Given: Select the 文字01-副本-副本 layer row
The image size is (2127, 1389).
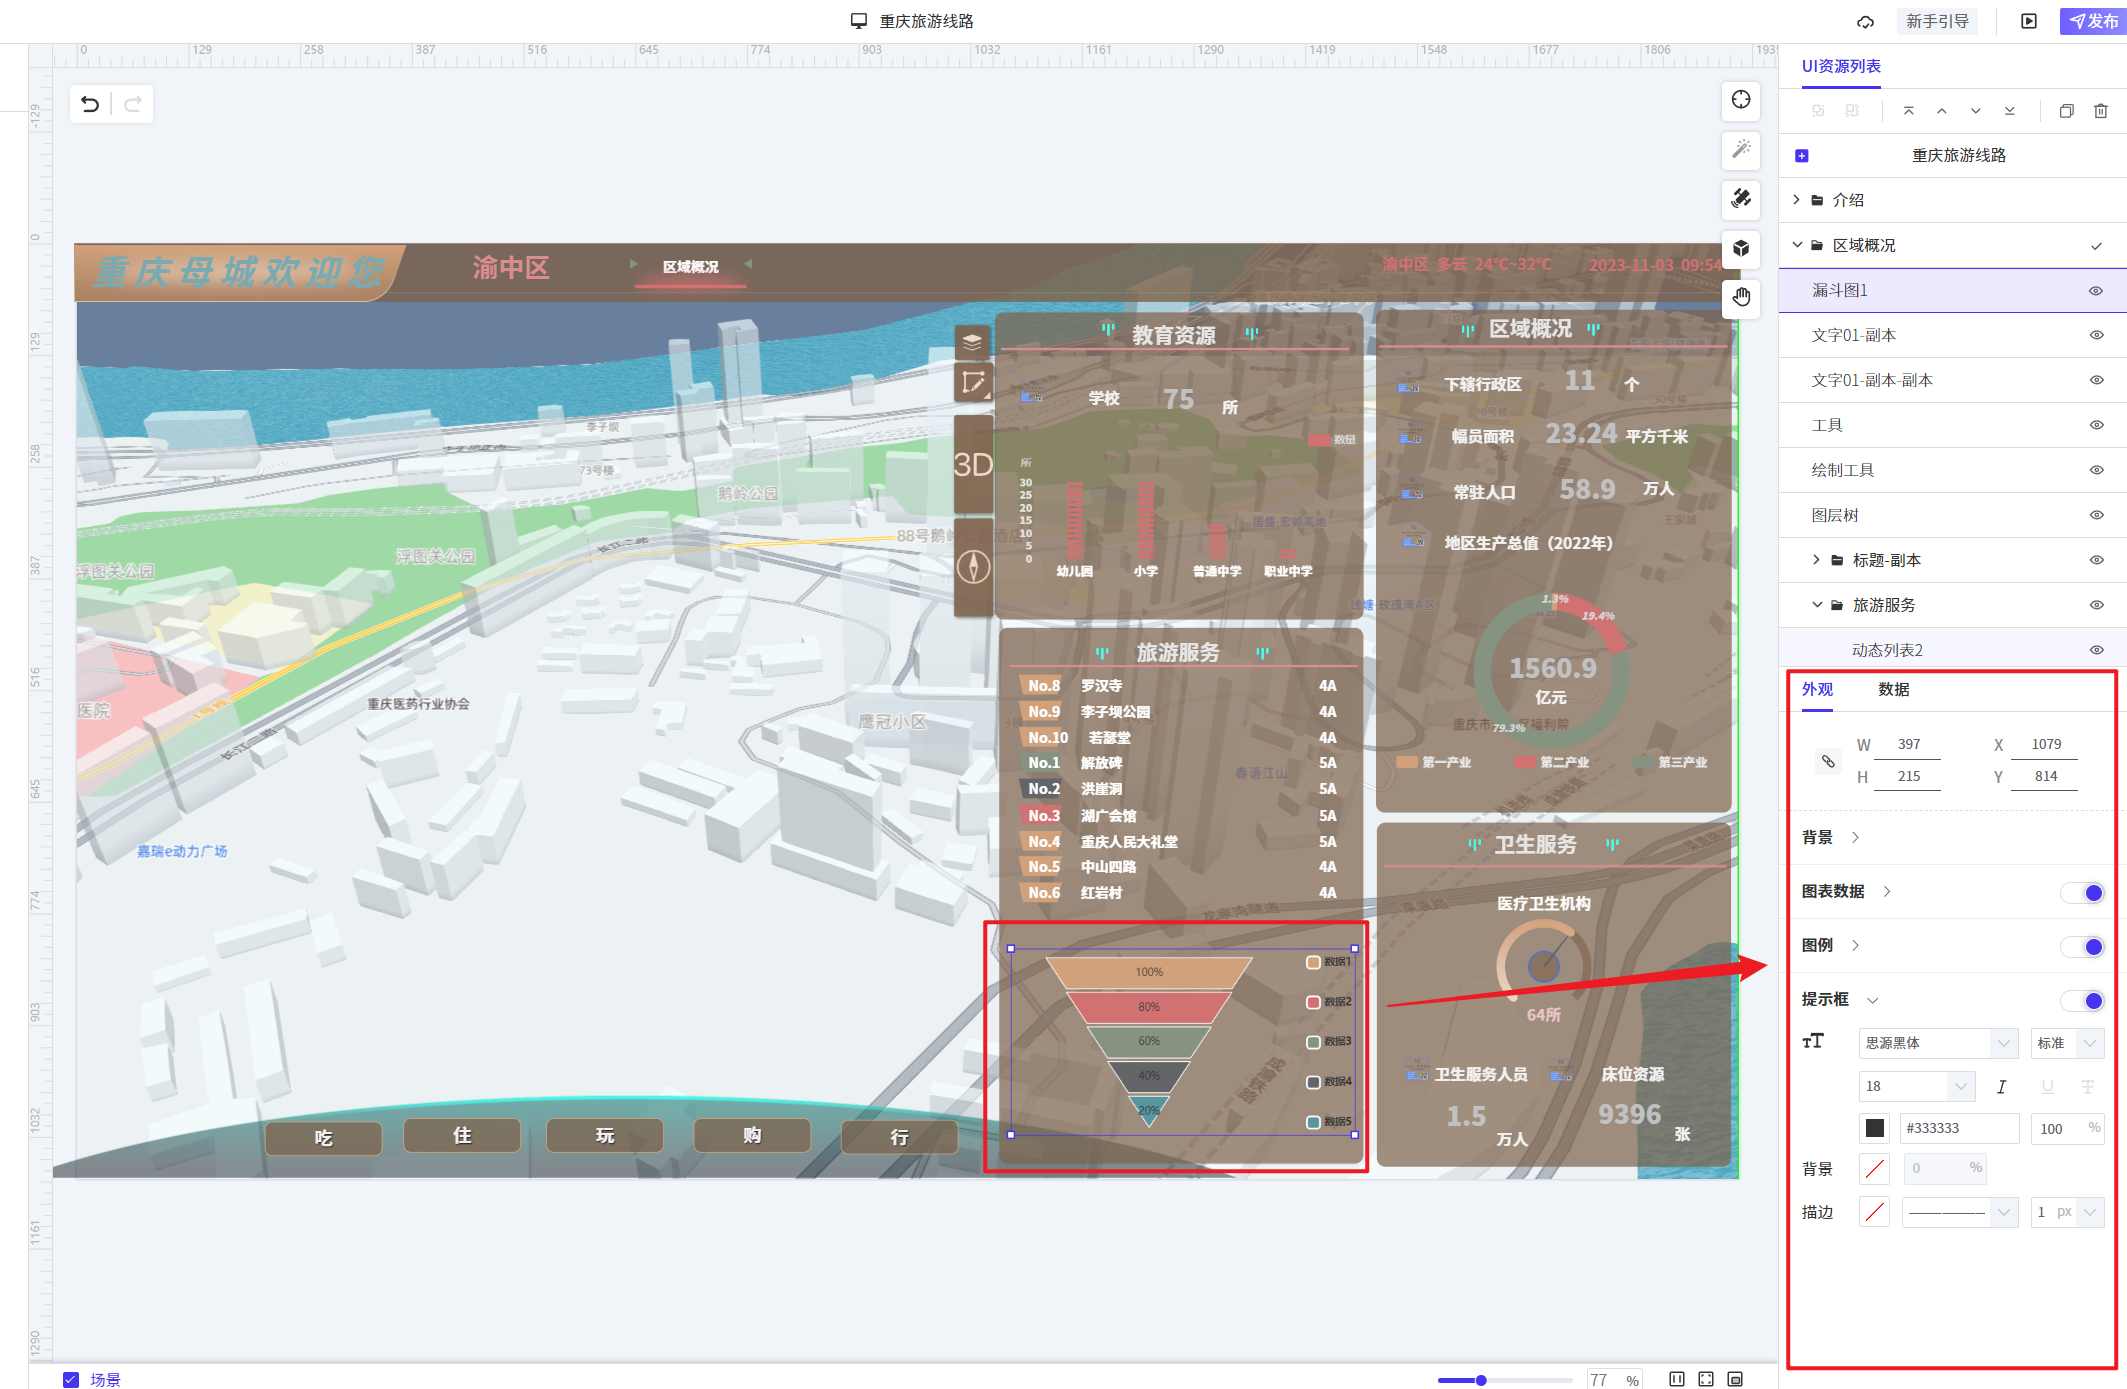Looking at the screenshot, I should [1952, 380].
